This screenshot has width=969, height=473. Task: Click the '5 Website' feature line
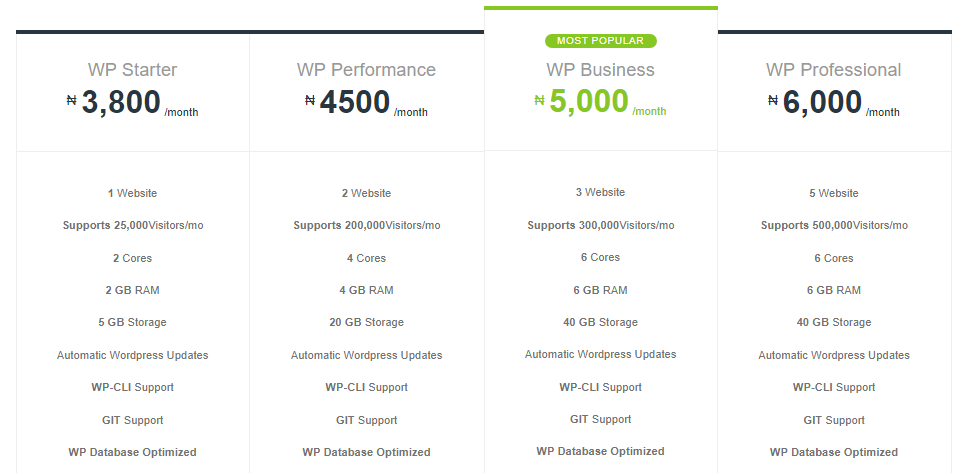[833, 193]
